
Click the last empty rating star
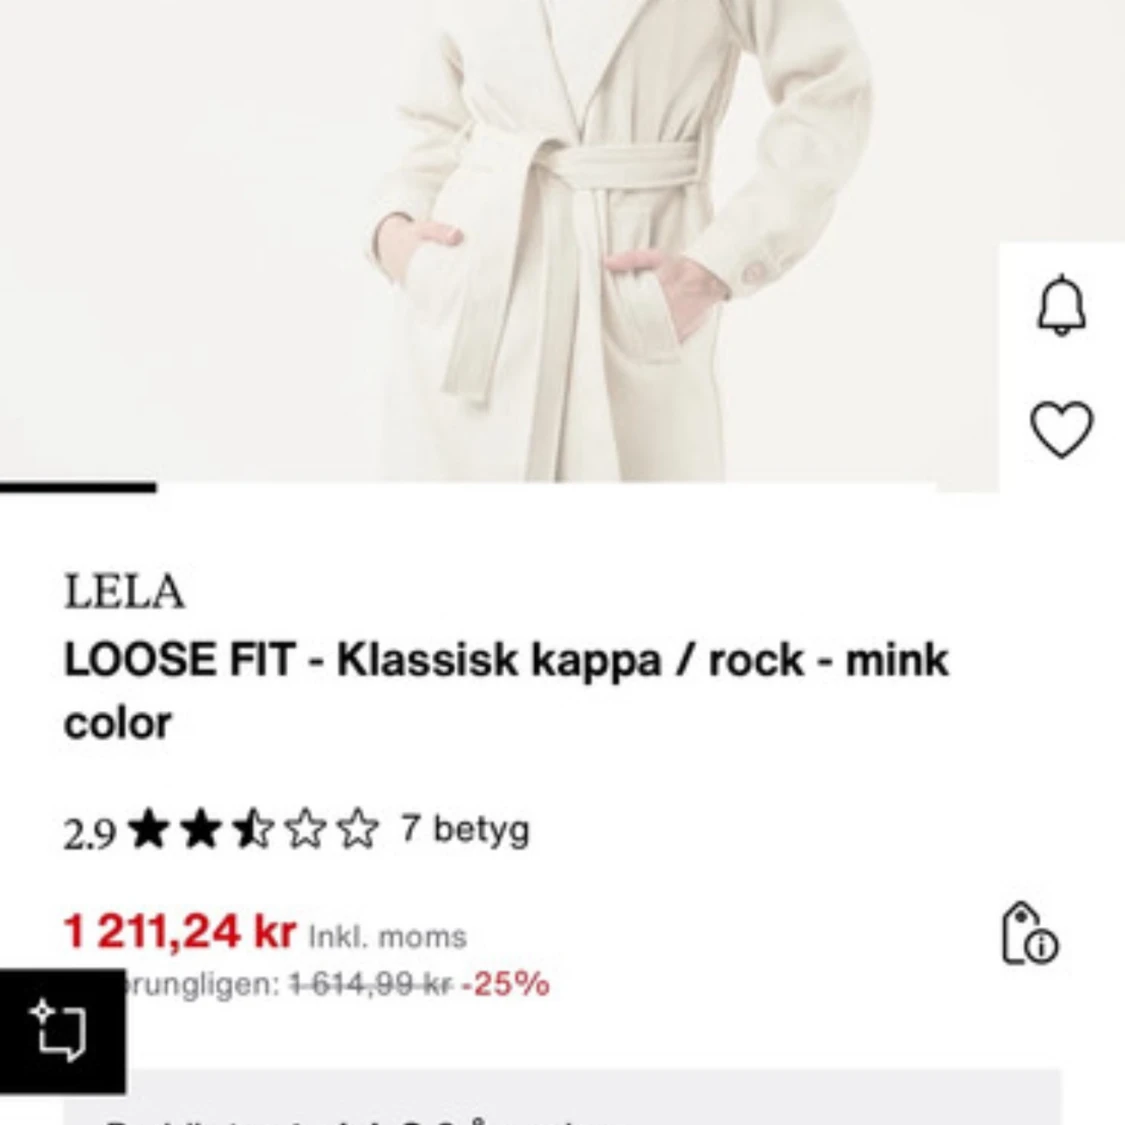coord(357,828)
